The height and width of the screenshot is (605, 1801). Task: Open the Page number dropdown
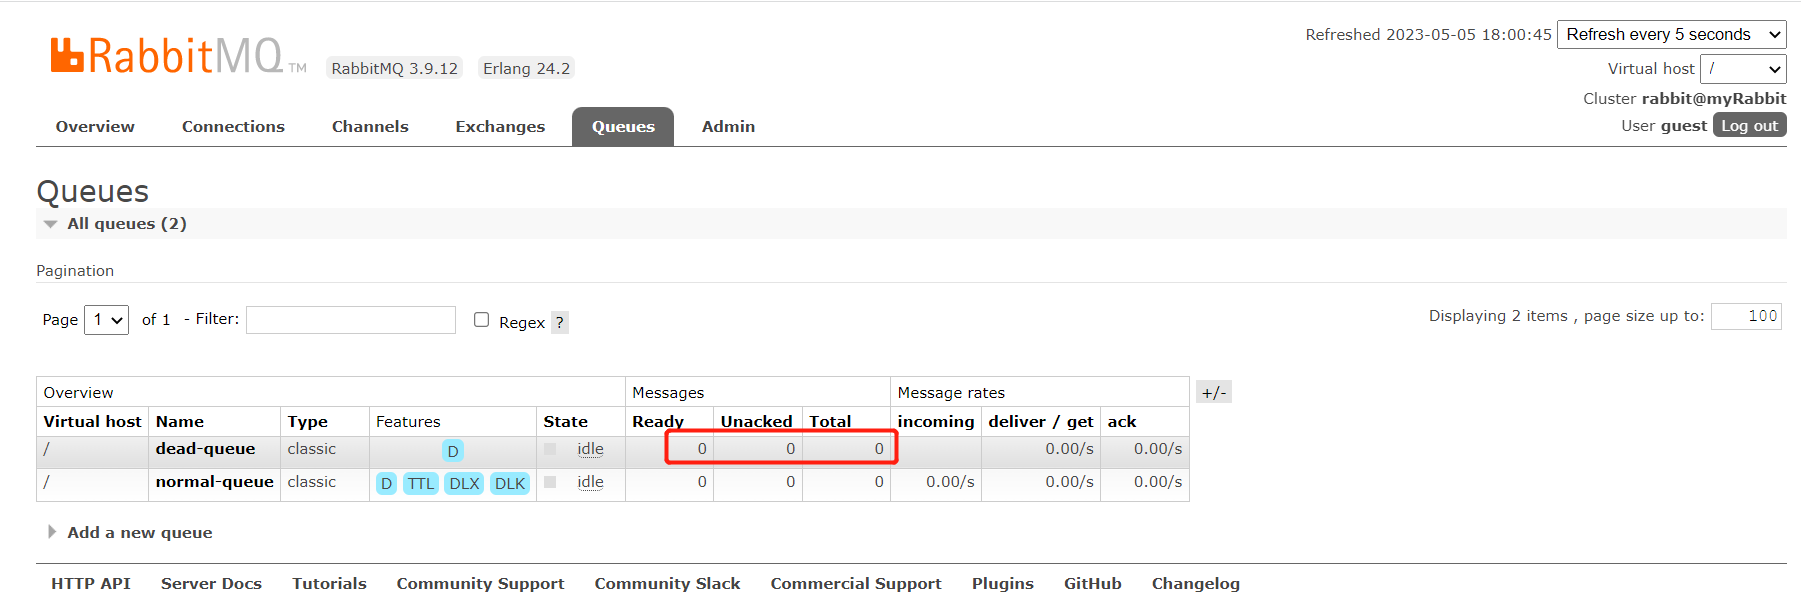pos(106,320)
